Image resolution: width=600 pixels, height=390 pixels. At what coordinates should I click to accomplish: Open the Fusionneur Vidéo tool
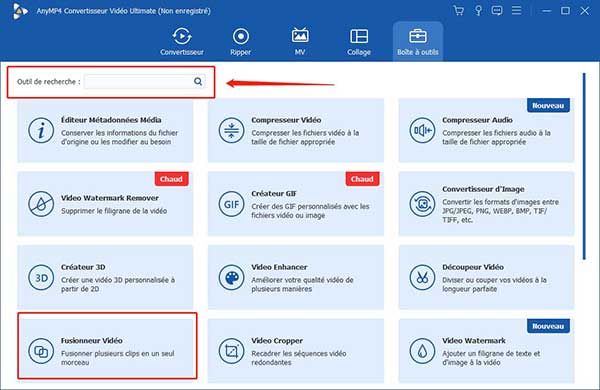[107, 346]
